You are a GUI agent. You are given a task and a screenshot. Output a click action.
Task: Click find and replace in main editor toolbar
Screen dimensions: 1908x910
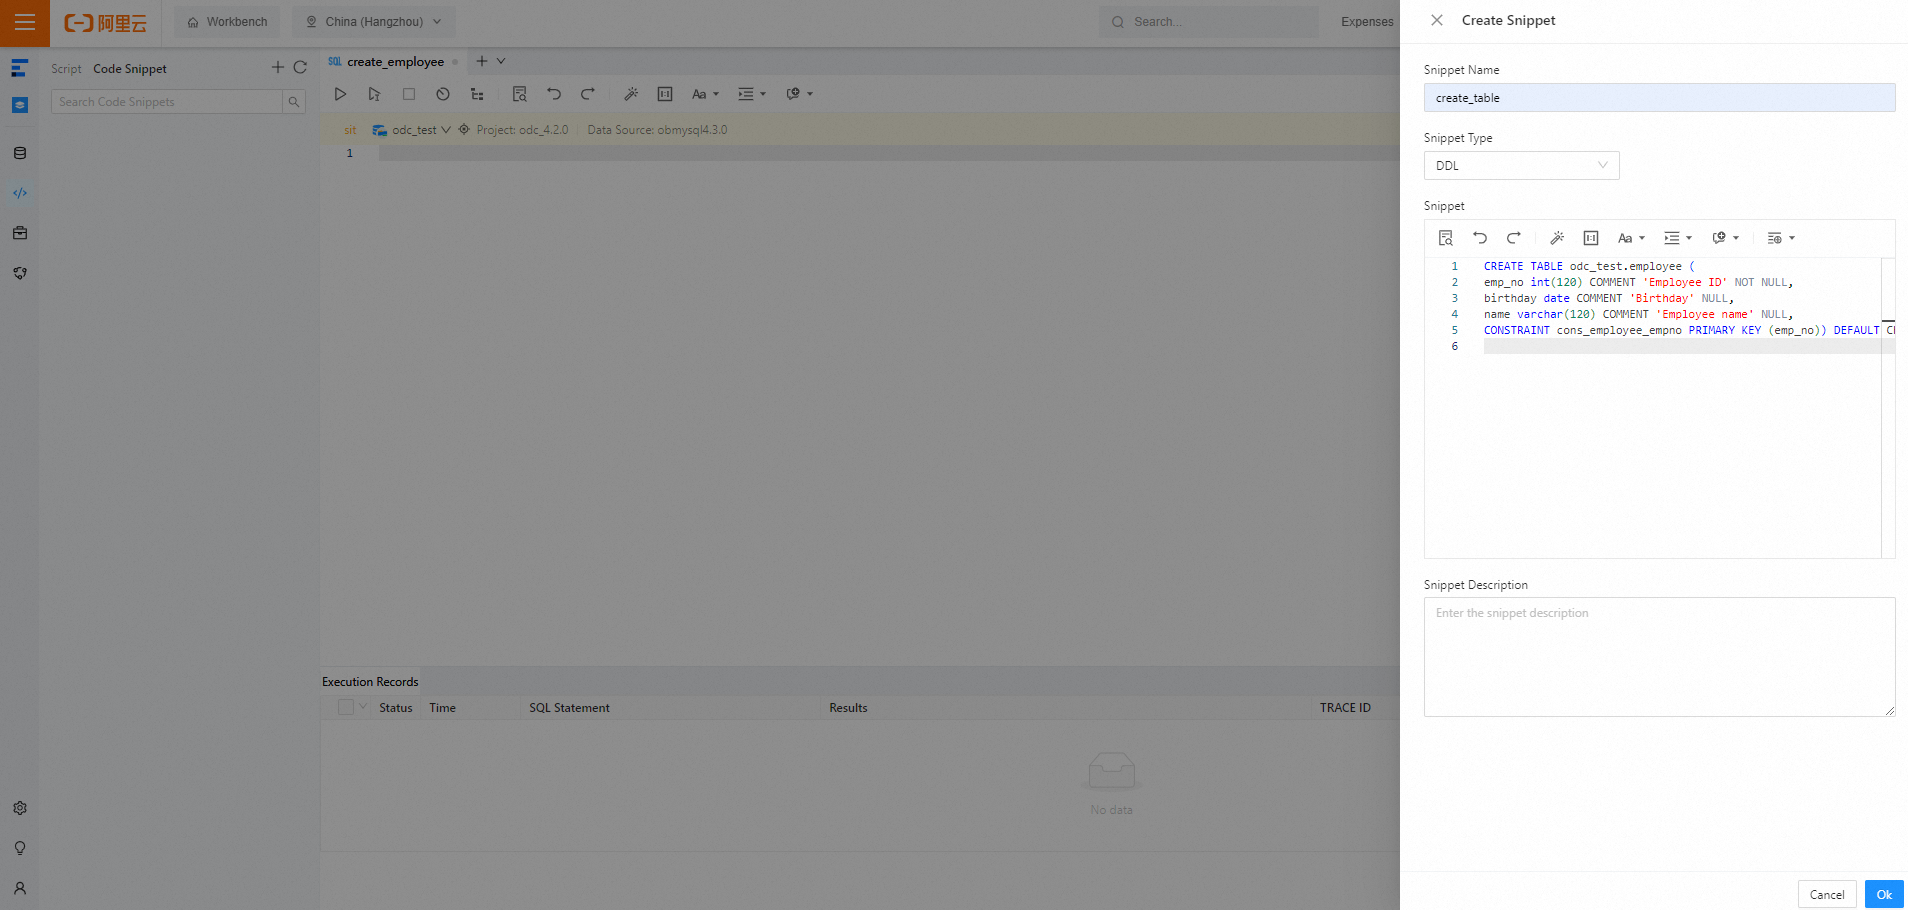pyautogui.click(x=520, y=94)
